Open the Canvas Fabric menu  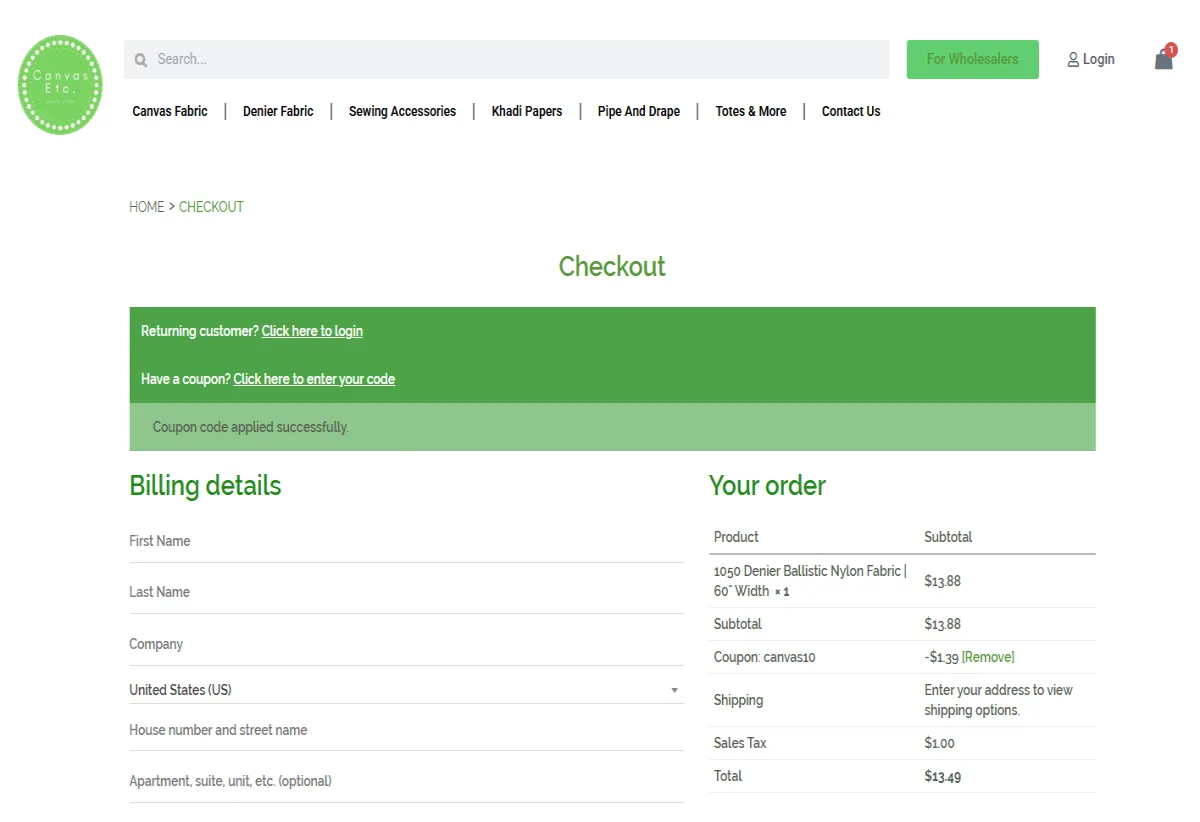point(170,111)
